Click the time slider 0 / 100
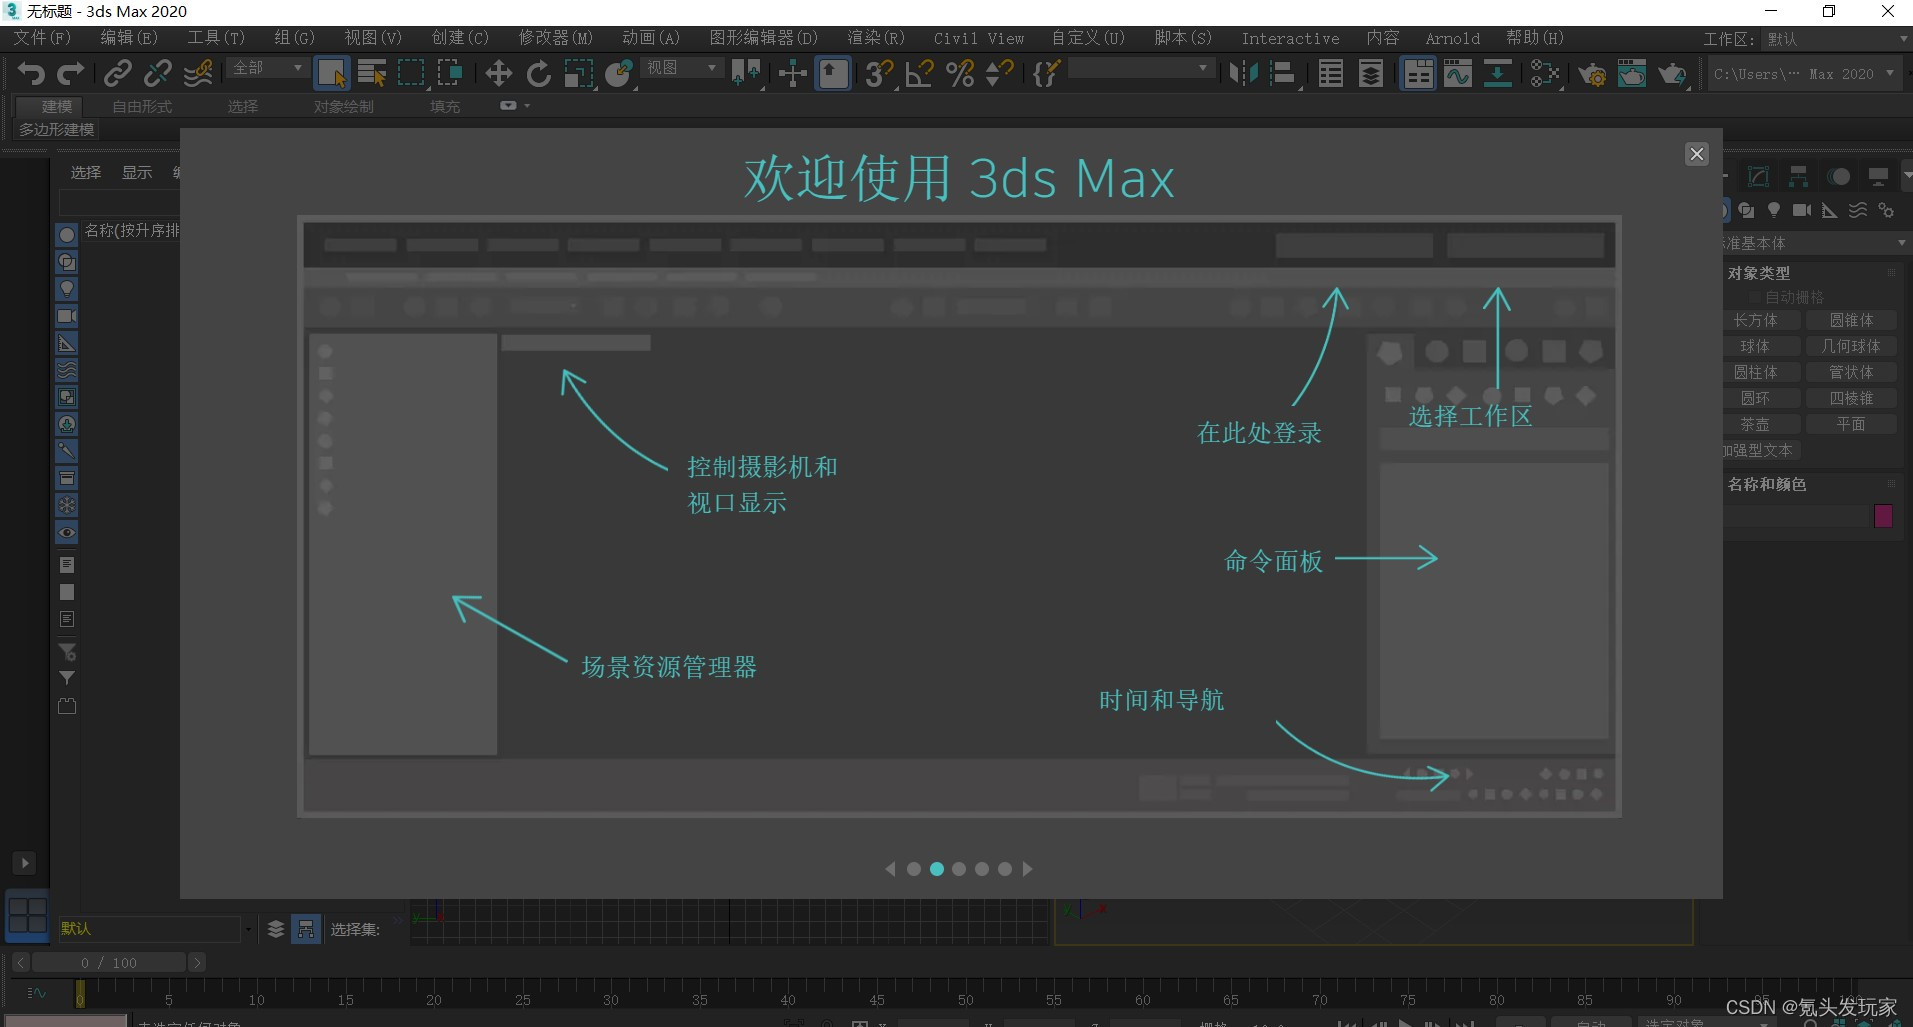This screenshot has width=1913, height=1027. [109, 963]
